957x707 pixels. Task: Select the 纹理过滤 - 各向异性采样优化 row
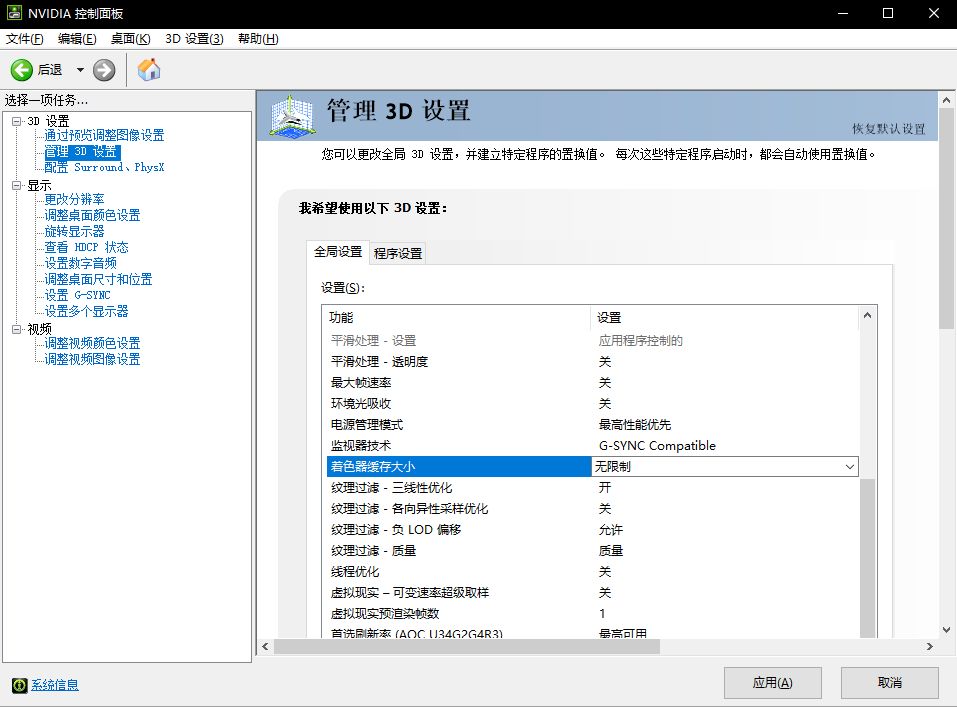[593, 509]
